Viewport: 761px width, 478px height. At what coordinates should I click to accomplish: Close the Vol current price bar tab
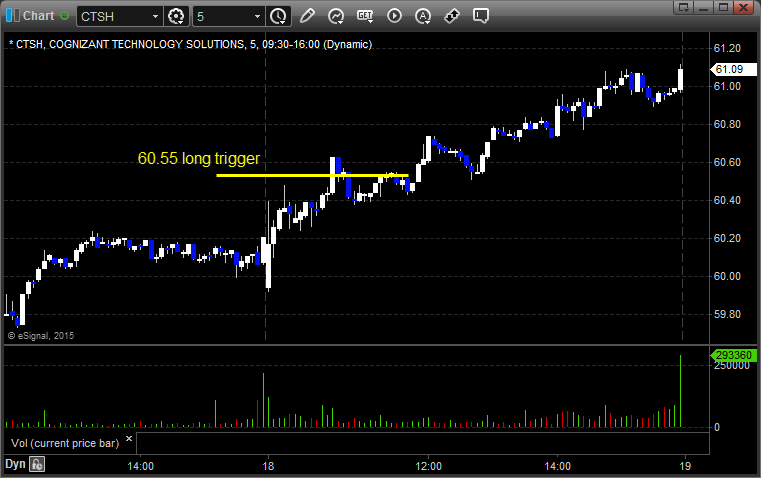[x=128, y=438]
